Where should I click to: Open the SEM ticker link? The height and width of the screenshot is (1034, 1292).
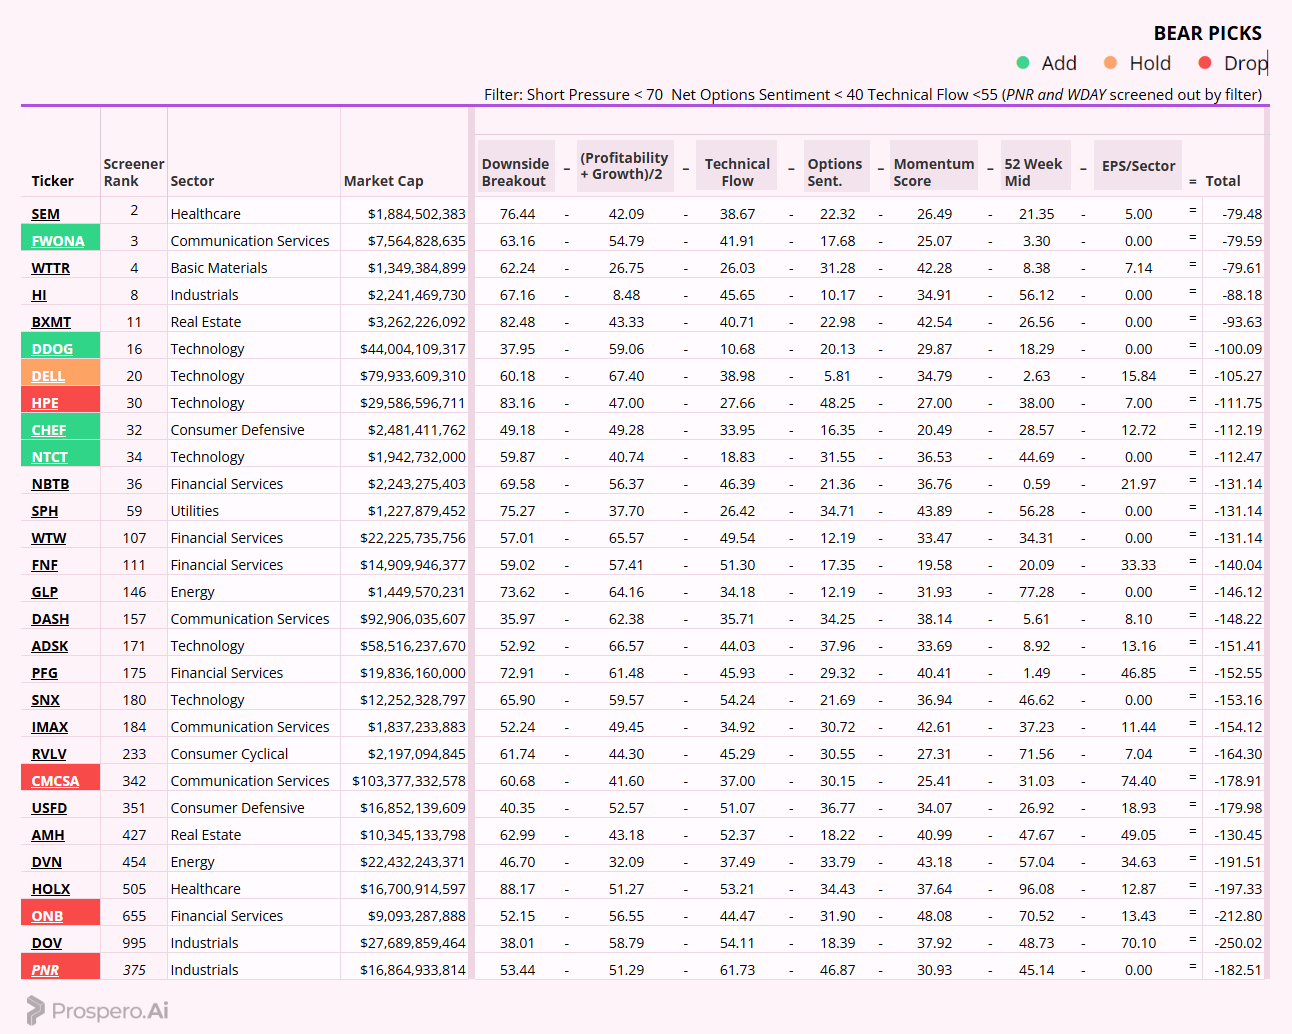pos(46,214)
